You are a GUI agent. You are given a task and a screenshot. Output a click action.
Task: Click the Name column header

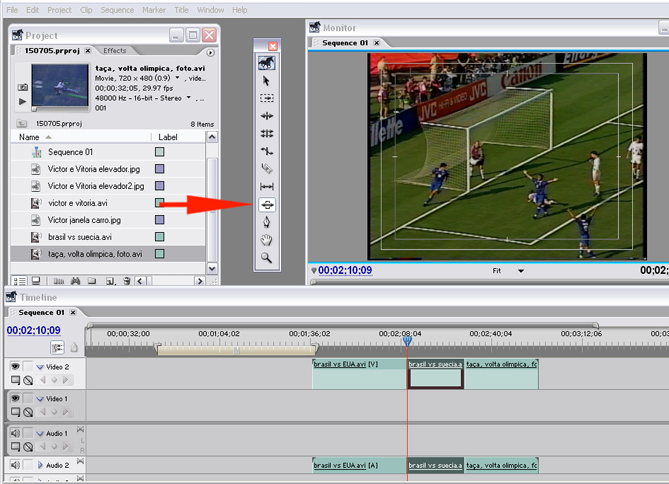coord(30,137)
